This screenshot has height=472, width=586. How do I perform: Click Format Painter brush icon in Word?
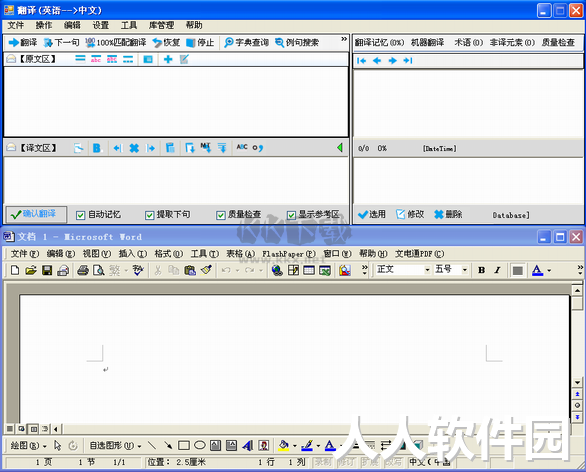[x=206, y=270]
